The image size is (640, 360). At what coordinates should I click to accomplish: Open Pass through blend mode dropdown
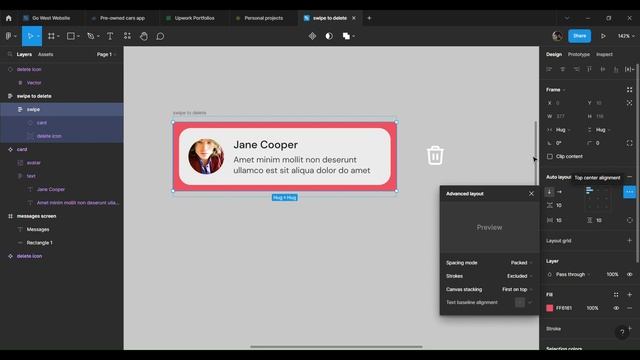click(x=573, y=274)
